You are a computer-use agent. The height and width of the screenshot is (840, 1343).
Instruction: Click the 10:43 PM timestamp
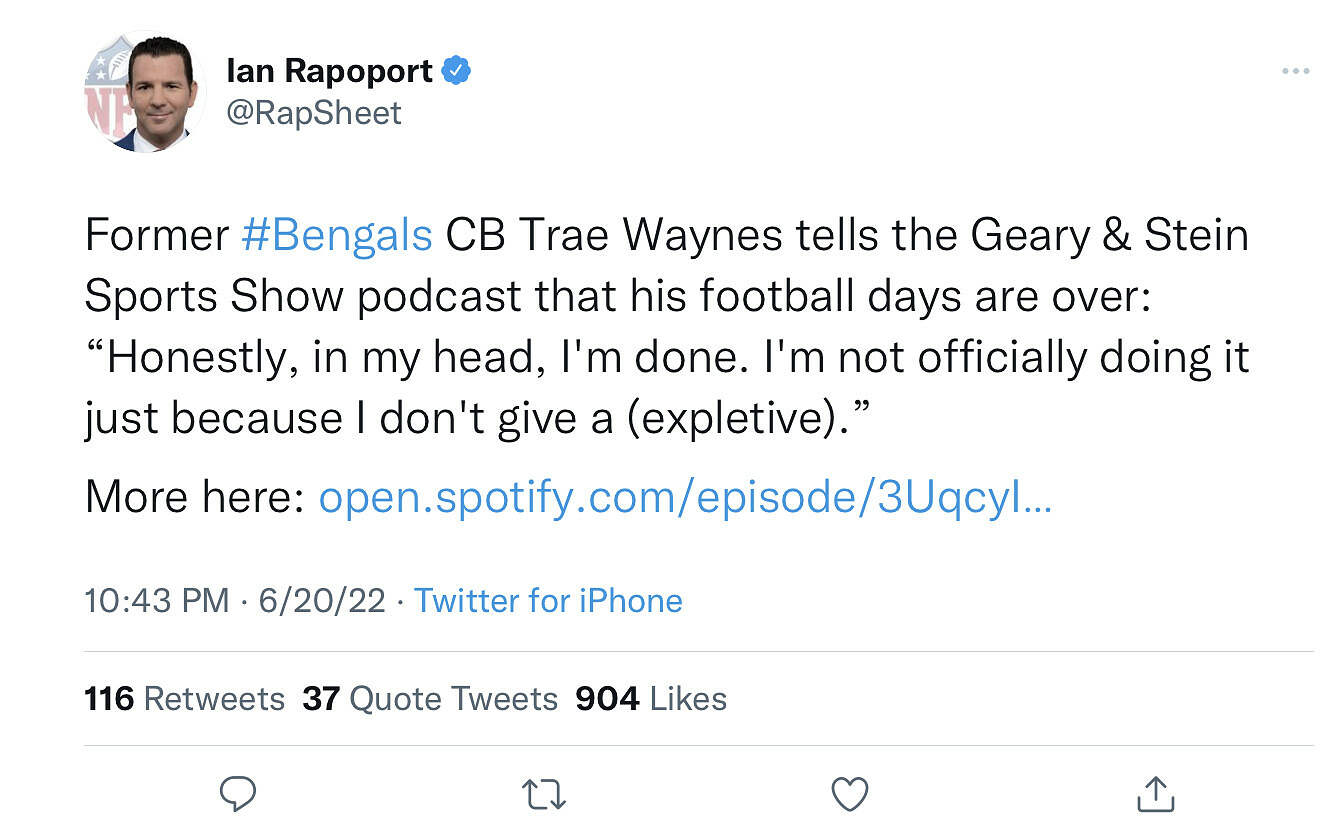point(157,601)
